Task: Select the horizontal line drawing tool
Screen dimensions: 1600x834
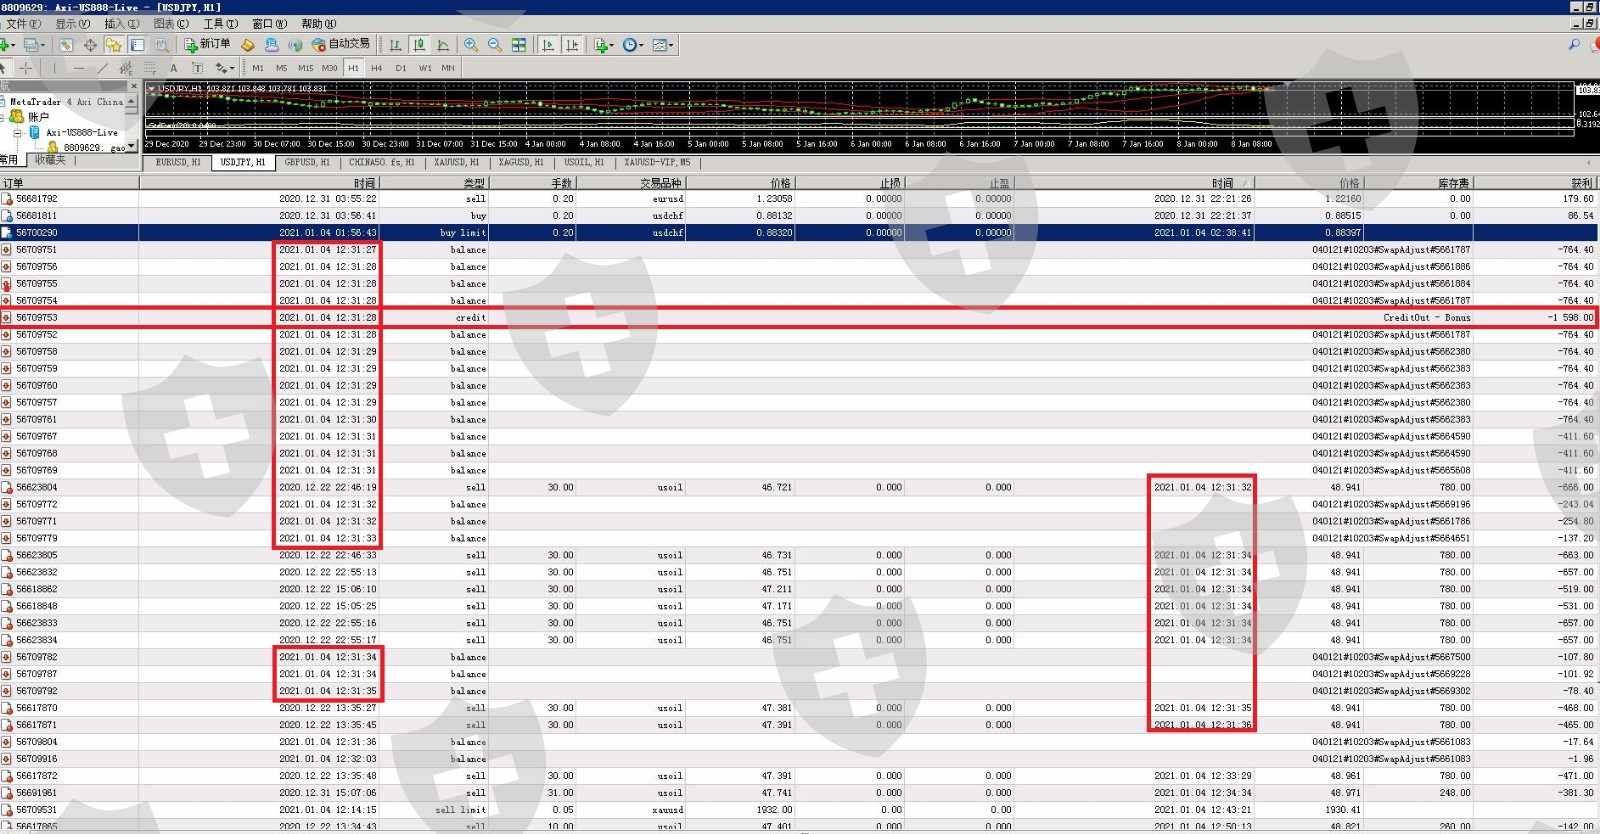Action: click(78, 68)
